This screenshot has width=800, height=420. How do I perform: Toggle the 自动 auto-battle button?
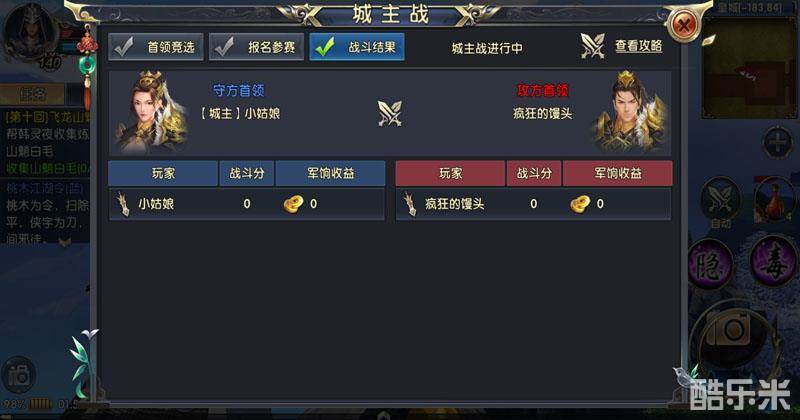[720, 202]
